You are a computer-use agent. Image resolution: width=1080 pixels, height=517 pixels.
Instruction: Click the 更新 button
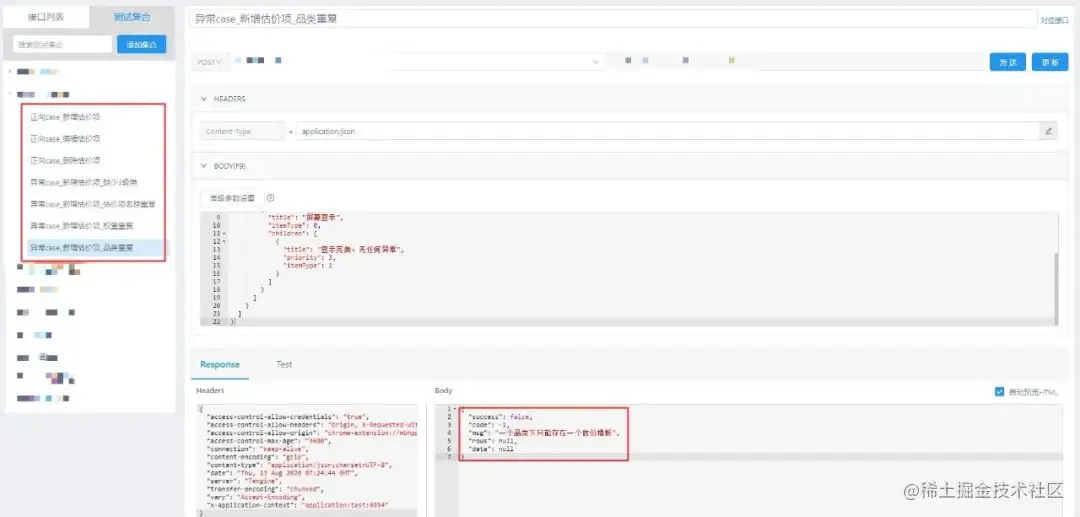(x=1050, y=62)
